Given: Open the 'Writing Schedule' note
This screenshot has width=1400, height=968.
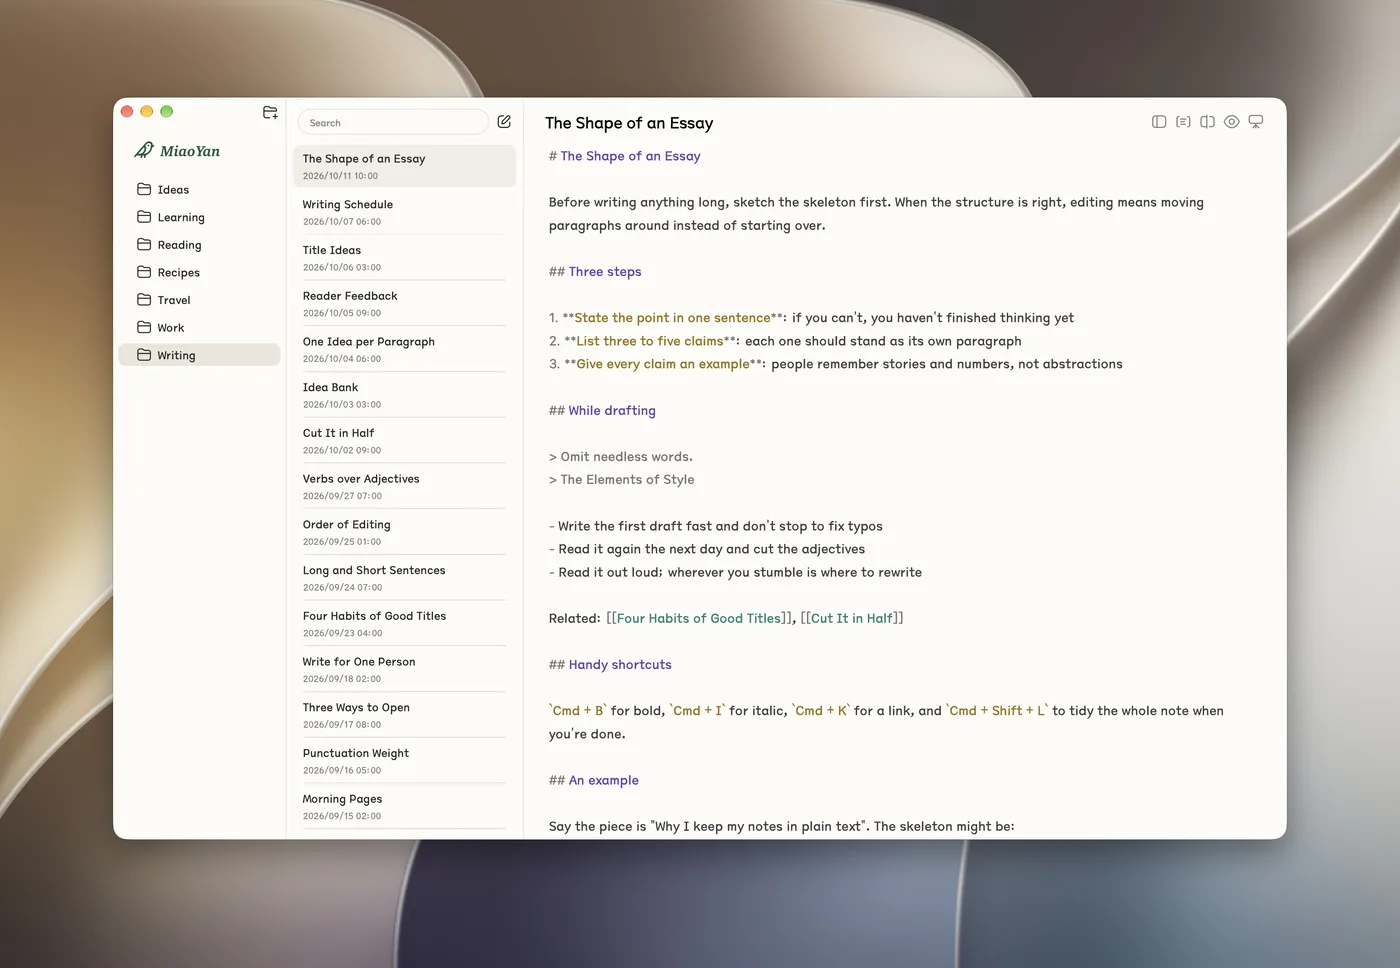Looking at the screenshot, I should pos(404,212).
